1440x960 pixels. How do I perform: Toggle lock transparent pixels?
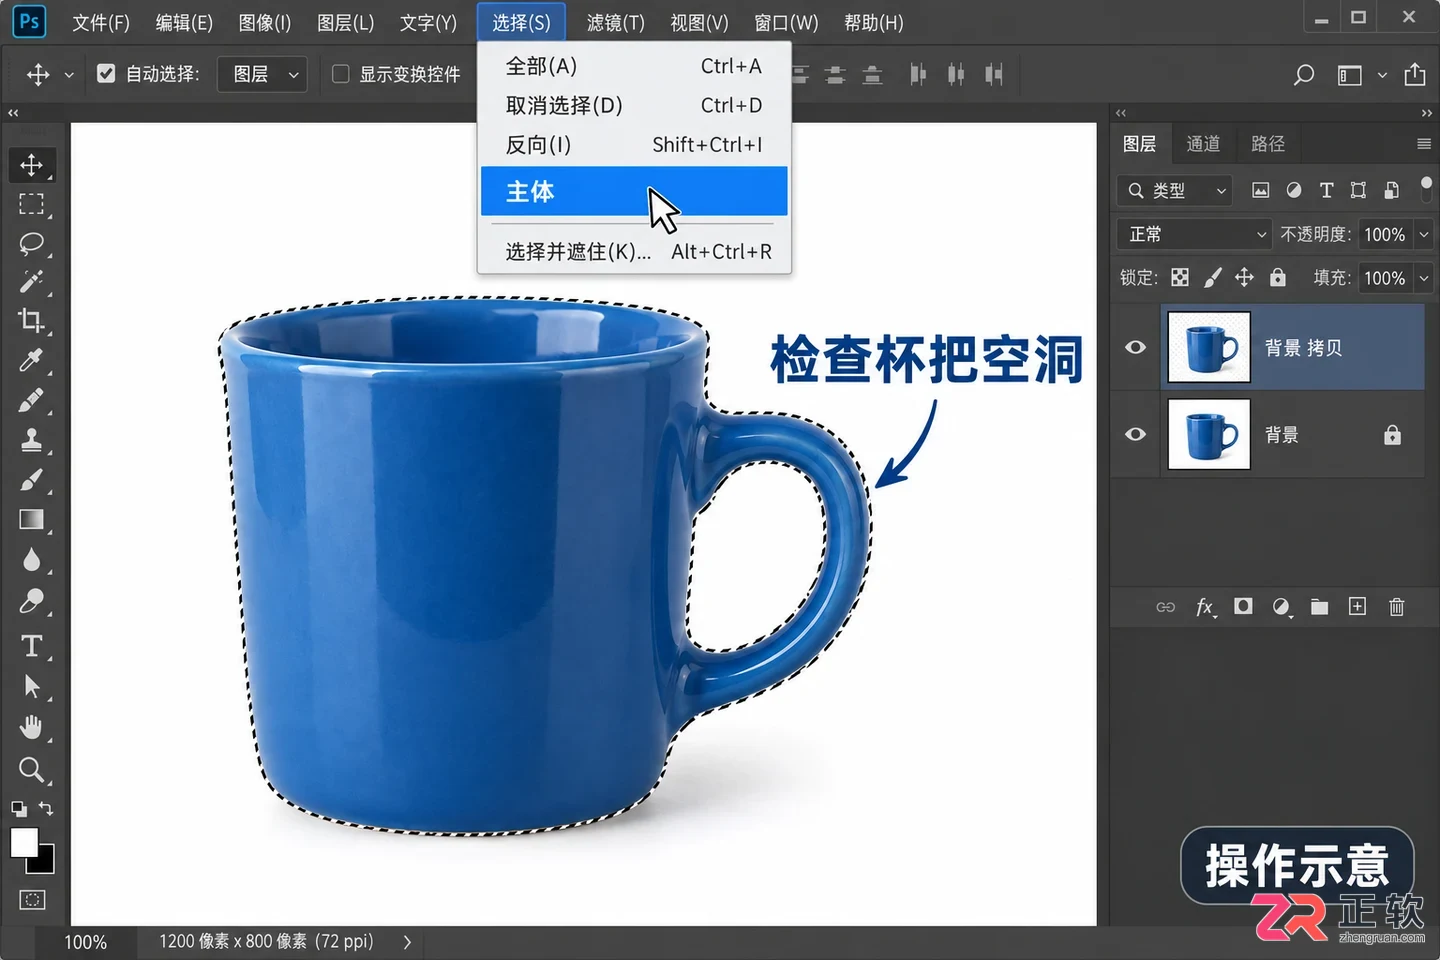coord(1180,278)
